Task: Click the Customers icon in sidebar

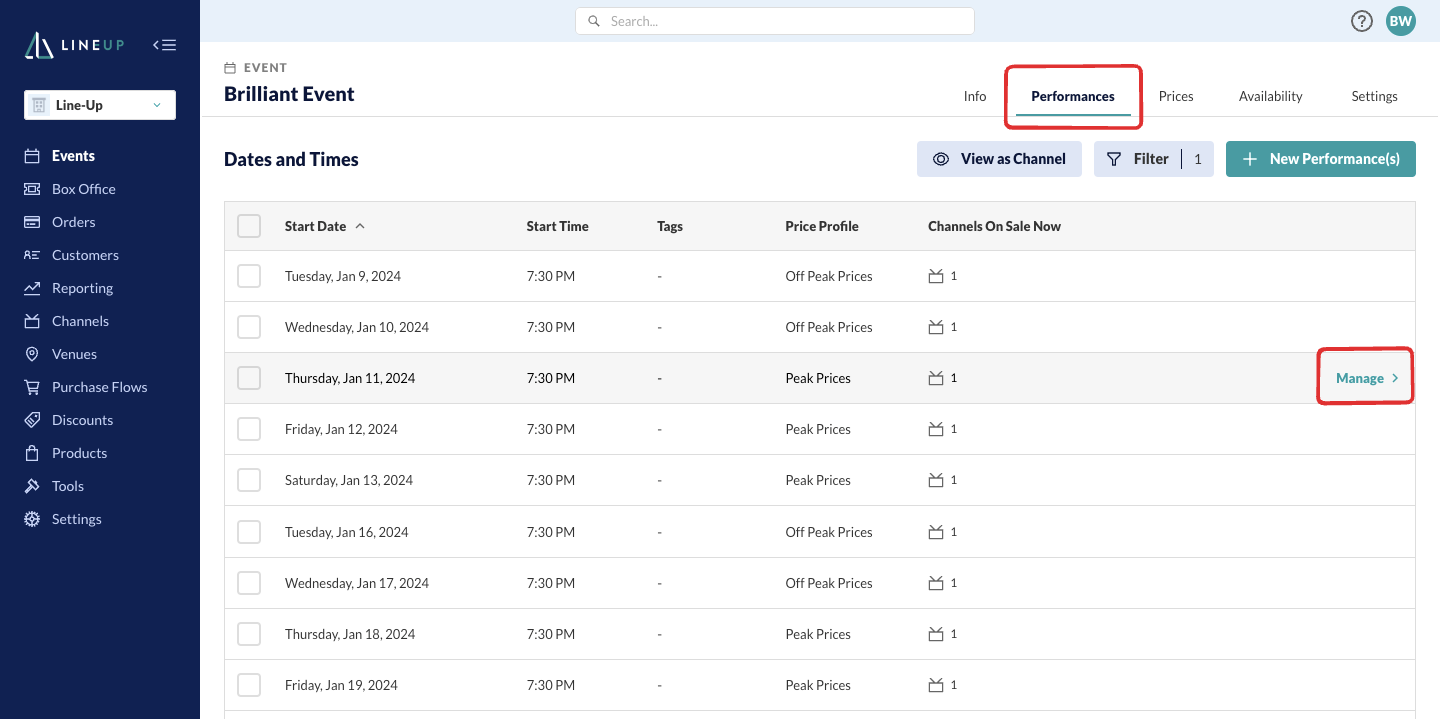Action: (32, 255)
